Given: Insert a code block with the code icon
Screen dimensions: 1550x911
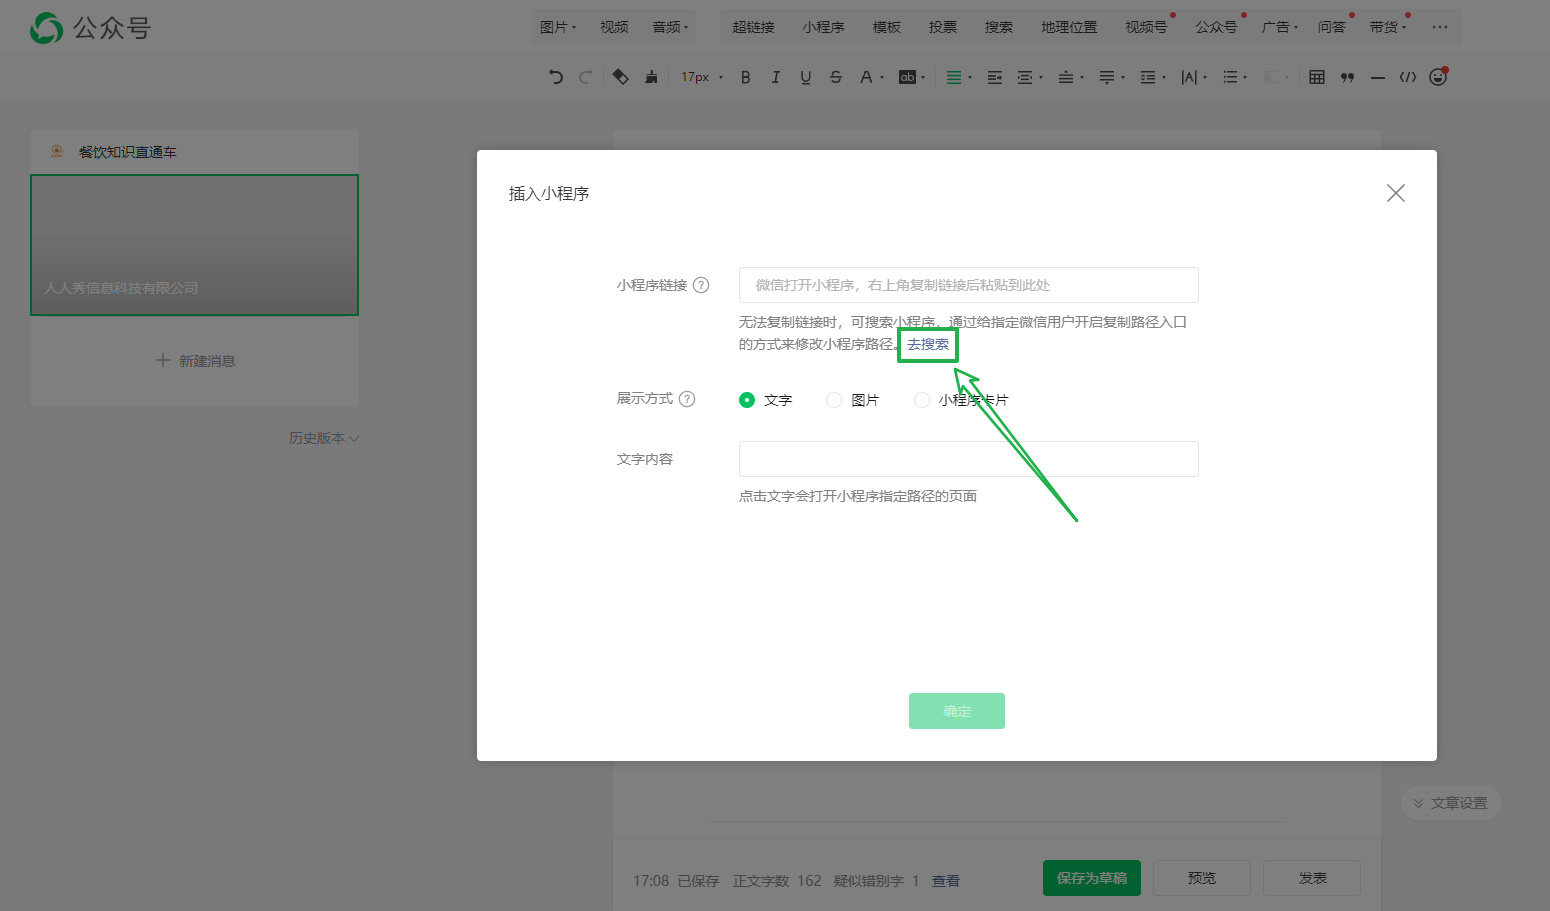Looking at the screenshot, I should pyautogui.click(x=1408, y=77).
